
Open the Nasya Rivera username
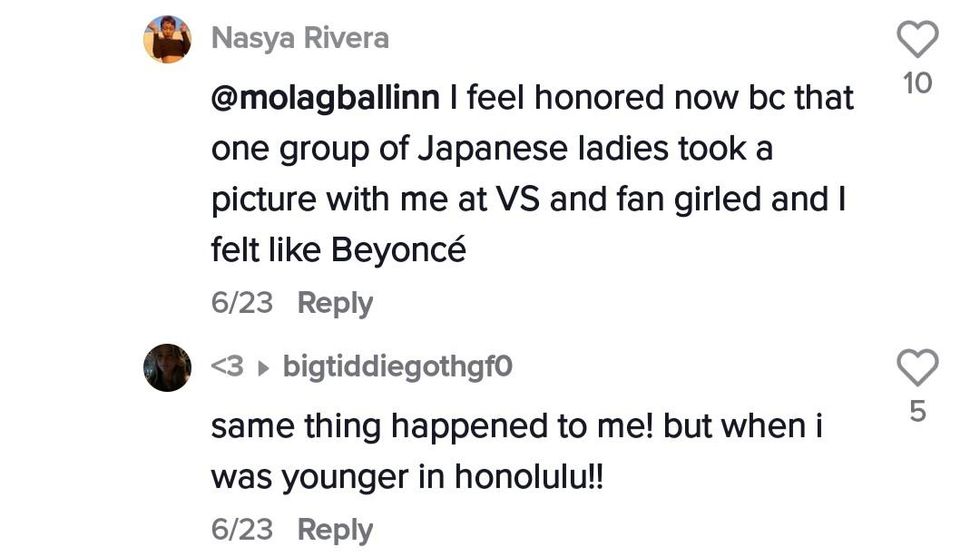point(300,39)
